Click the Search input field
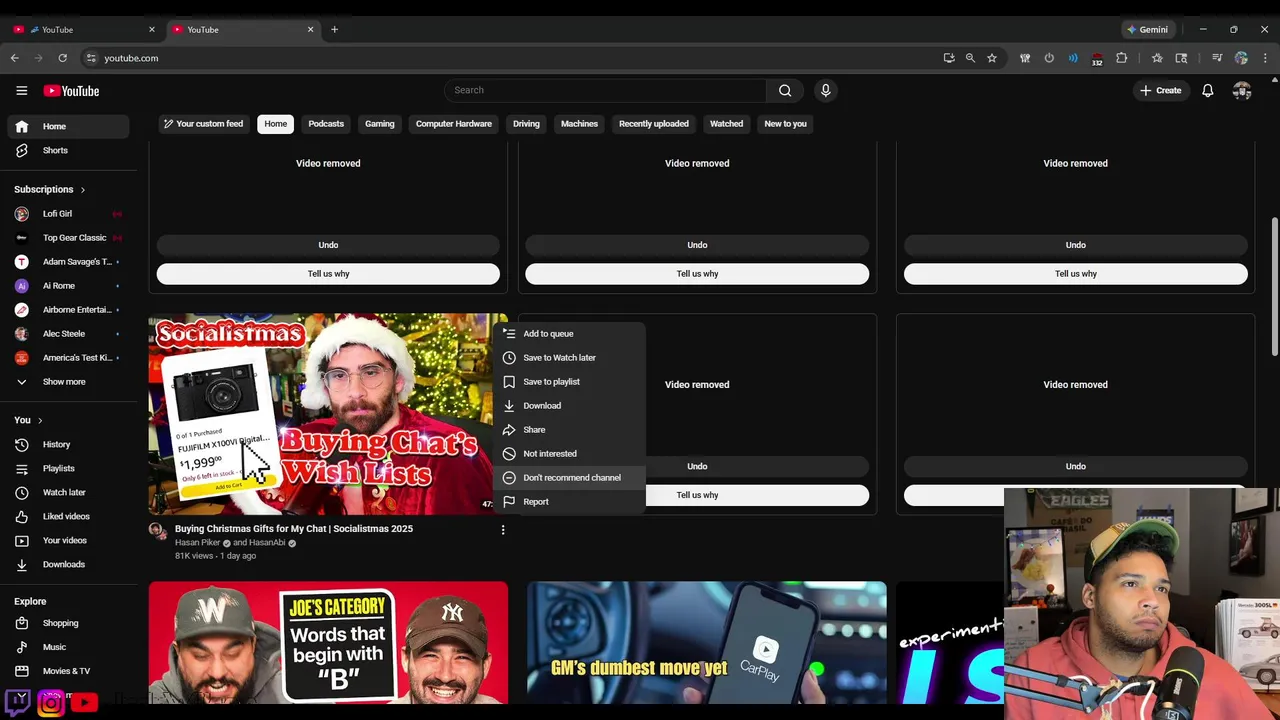This screenshot has height=720, width=1280. point(605,90)
